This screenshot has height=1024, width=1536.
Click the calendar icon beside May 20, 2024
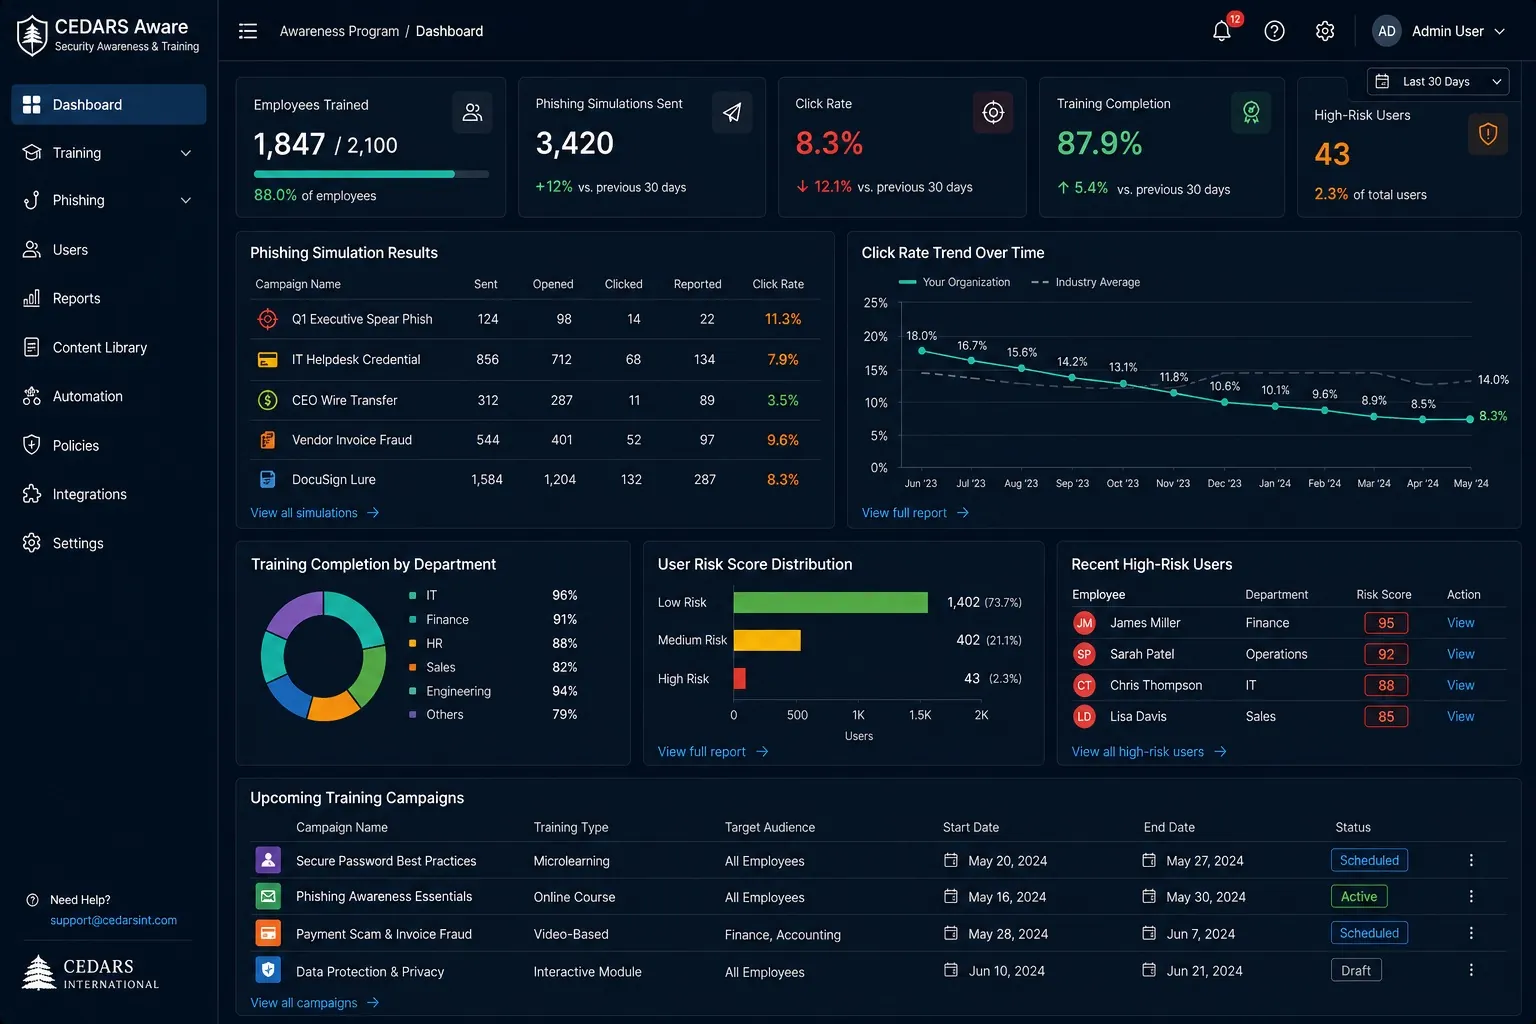point(951,860)
